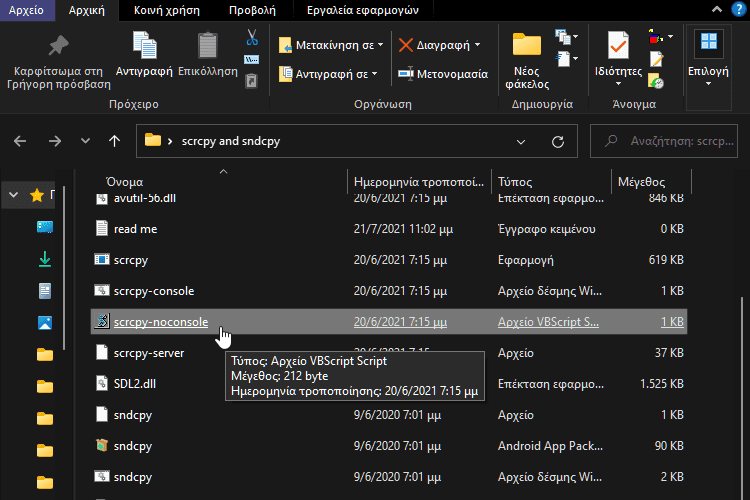This screenshot has width=750, height=500.
Task: Open Desktop from the sidebar
Action: [x=45, y=227]
